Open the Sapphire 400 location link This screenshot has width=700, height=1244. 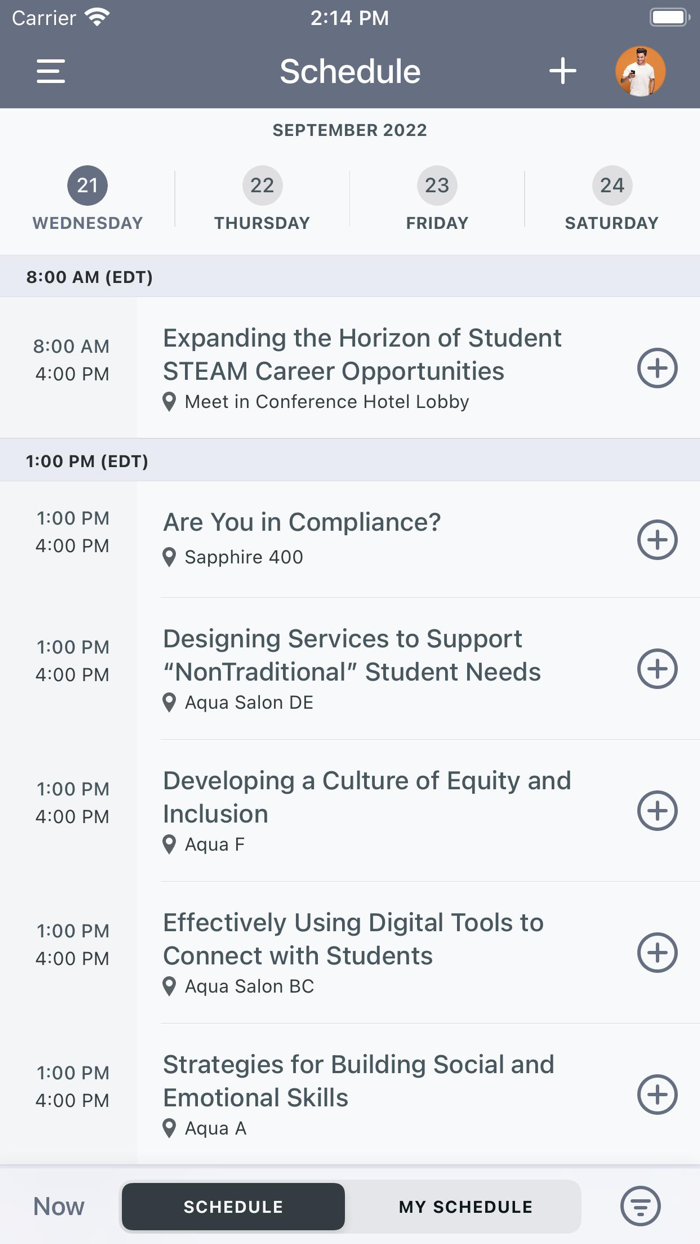tap(234, 557)
